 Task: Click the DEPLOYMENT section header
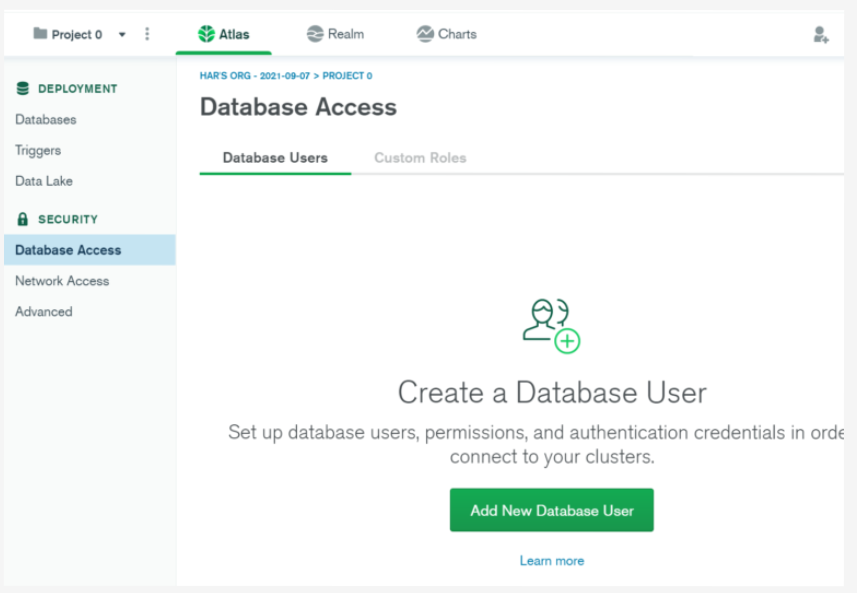78,89
